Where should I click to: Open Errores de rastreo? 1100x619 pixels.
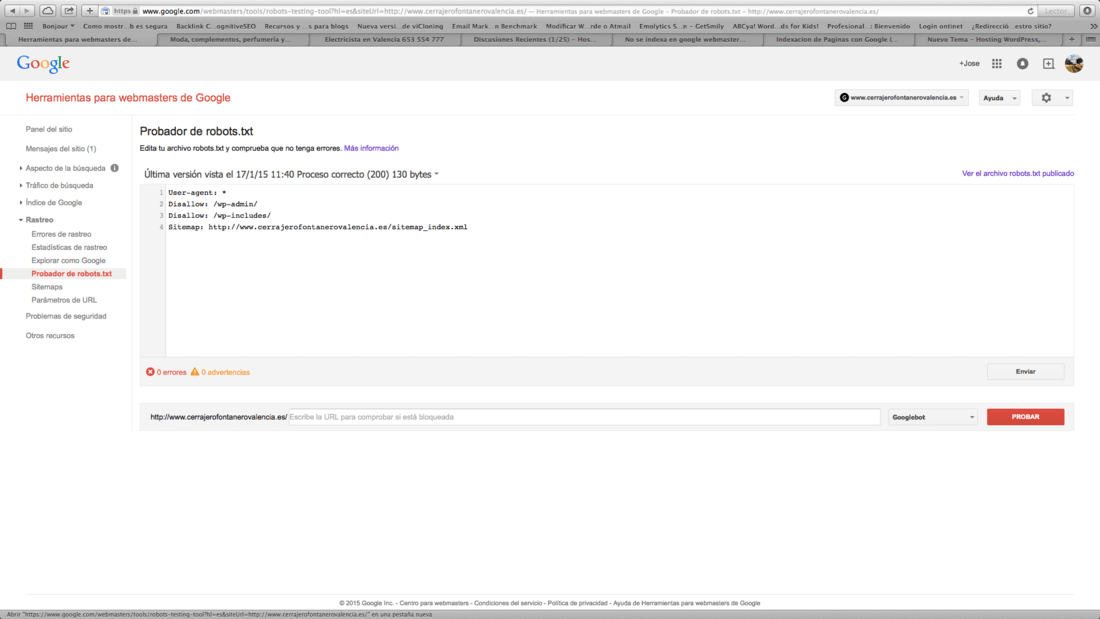point(61,234)
